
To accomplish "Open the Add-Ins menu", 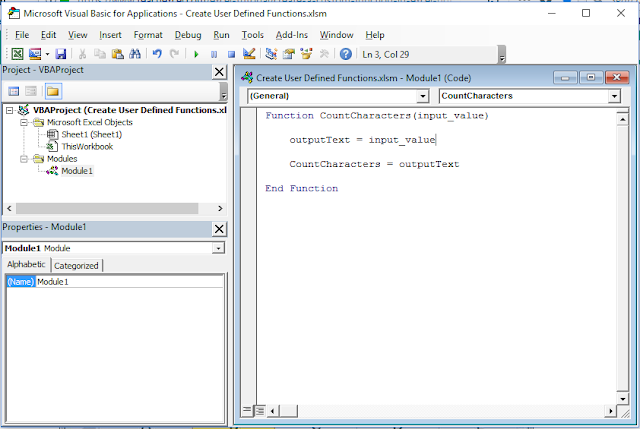I will (x=291, y=35).
